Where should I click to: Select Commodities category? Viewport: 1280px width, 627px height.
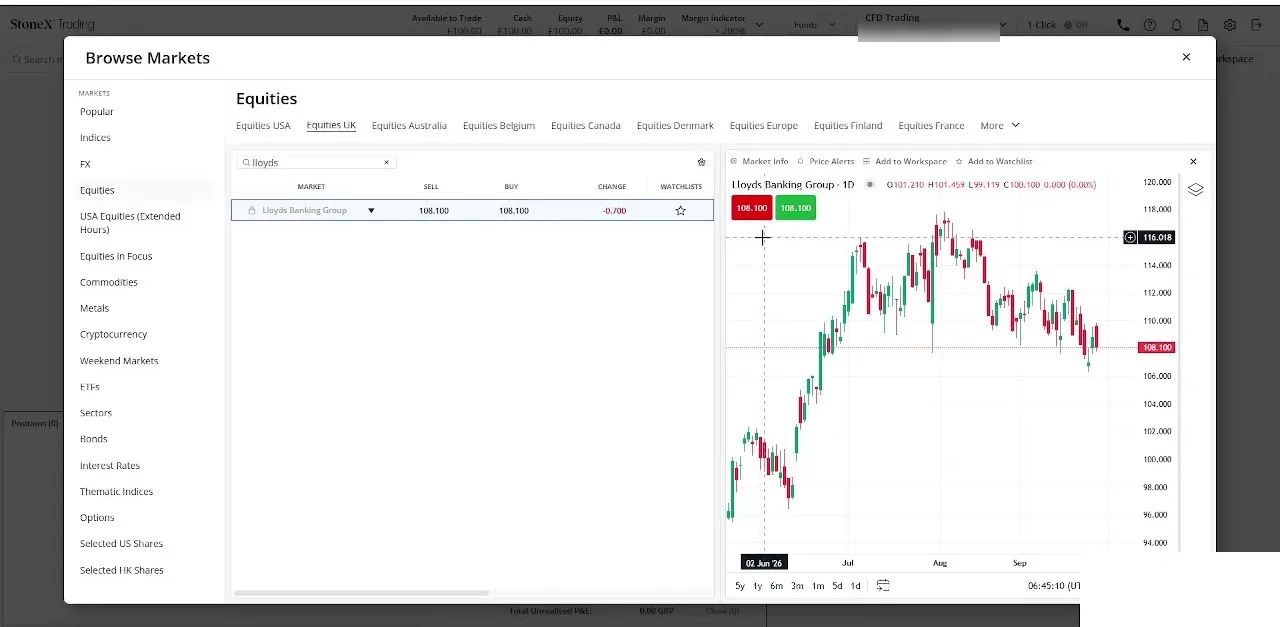109,282
